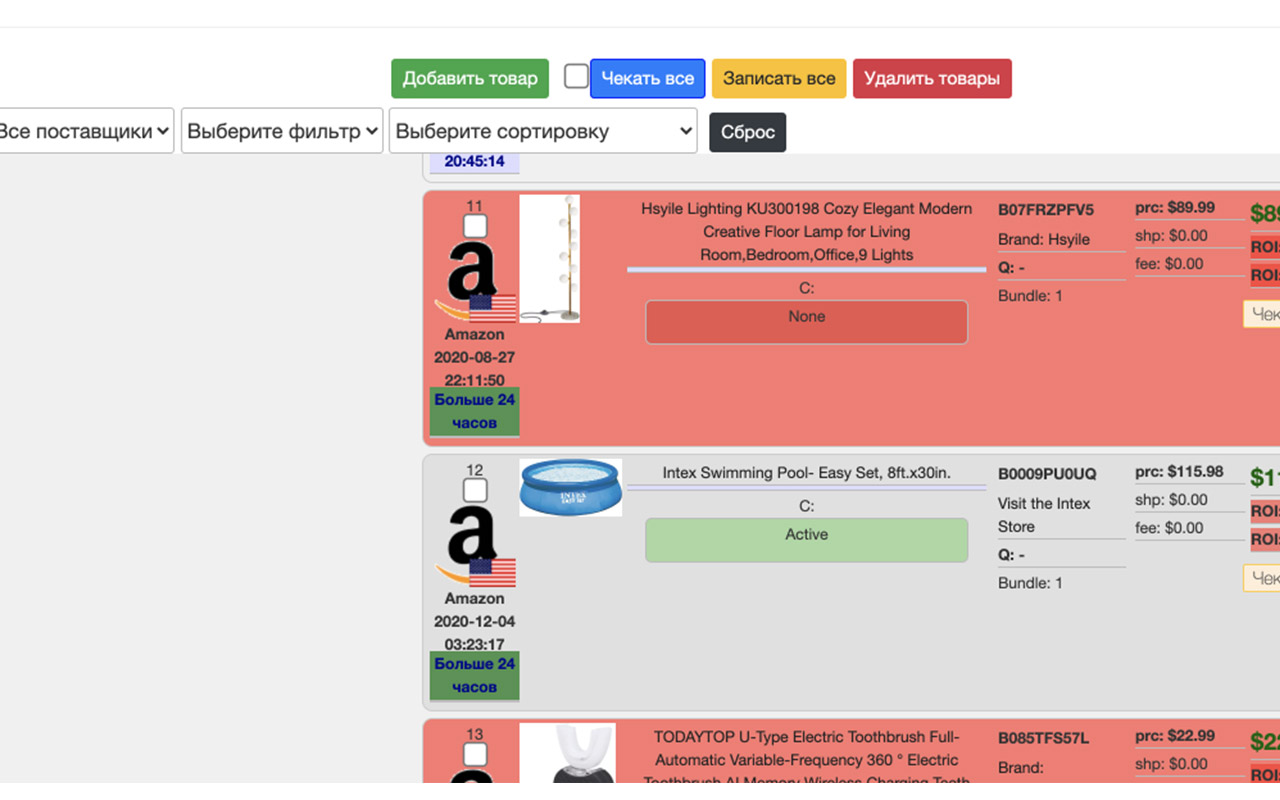
Task: Click the US flag icon on item 12
Action: tap(493, 571)
